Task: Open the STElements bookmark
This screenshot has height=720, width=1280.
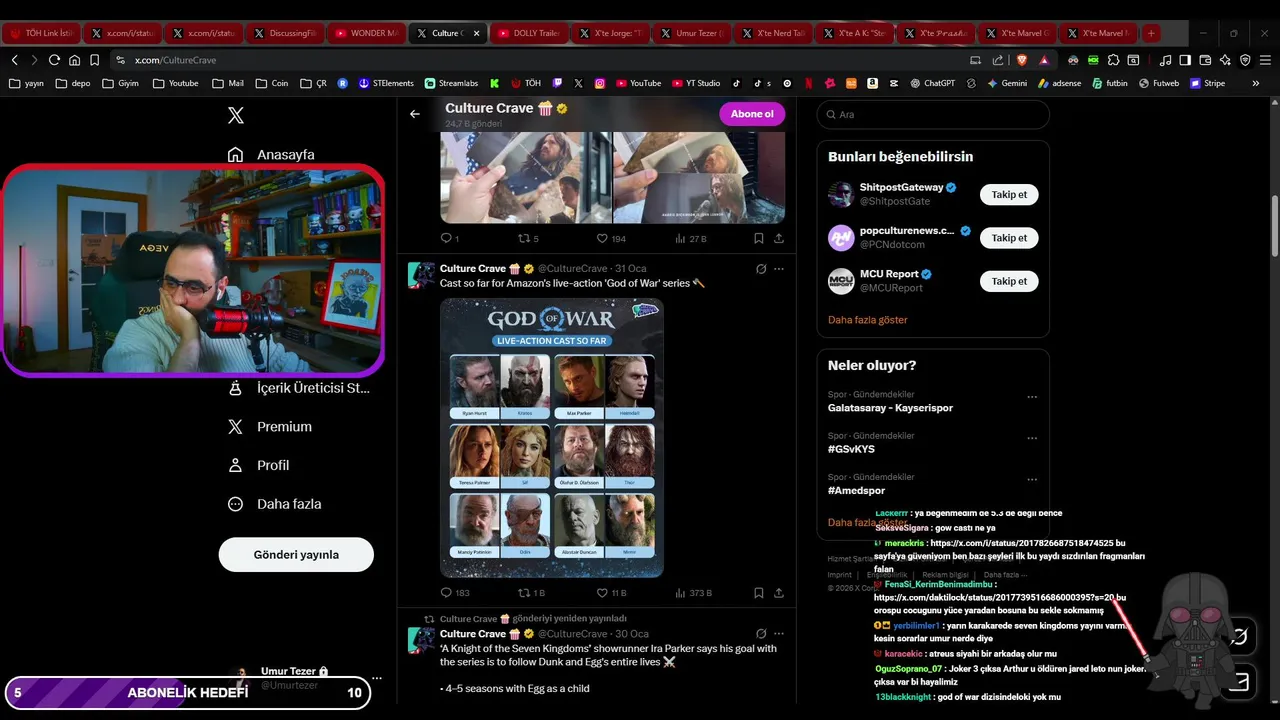Action: [x=386, y=83]
